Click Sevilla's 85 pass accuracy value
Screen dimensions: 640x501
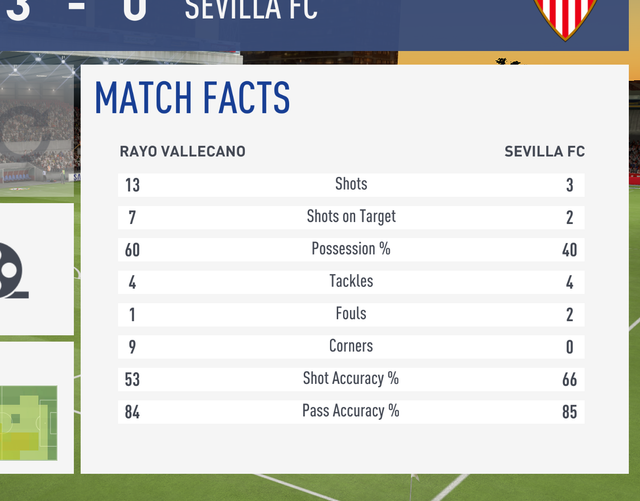tap(569, 412)
